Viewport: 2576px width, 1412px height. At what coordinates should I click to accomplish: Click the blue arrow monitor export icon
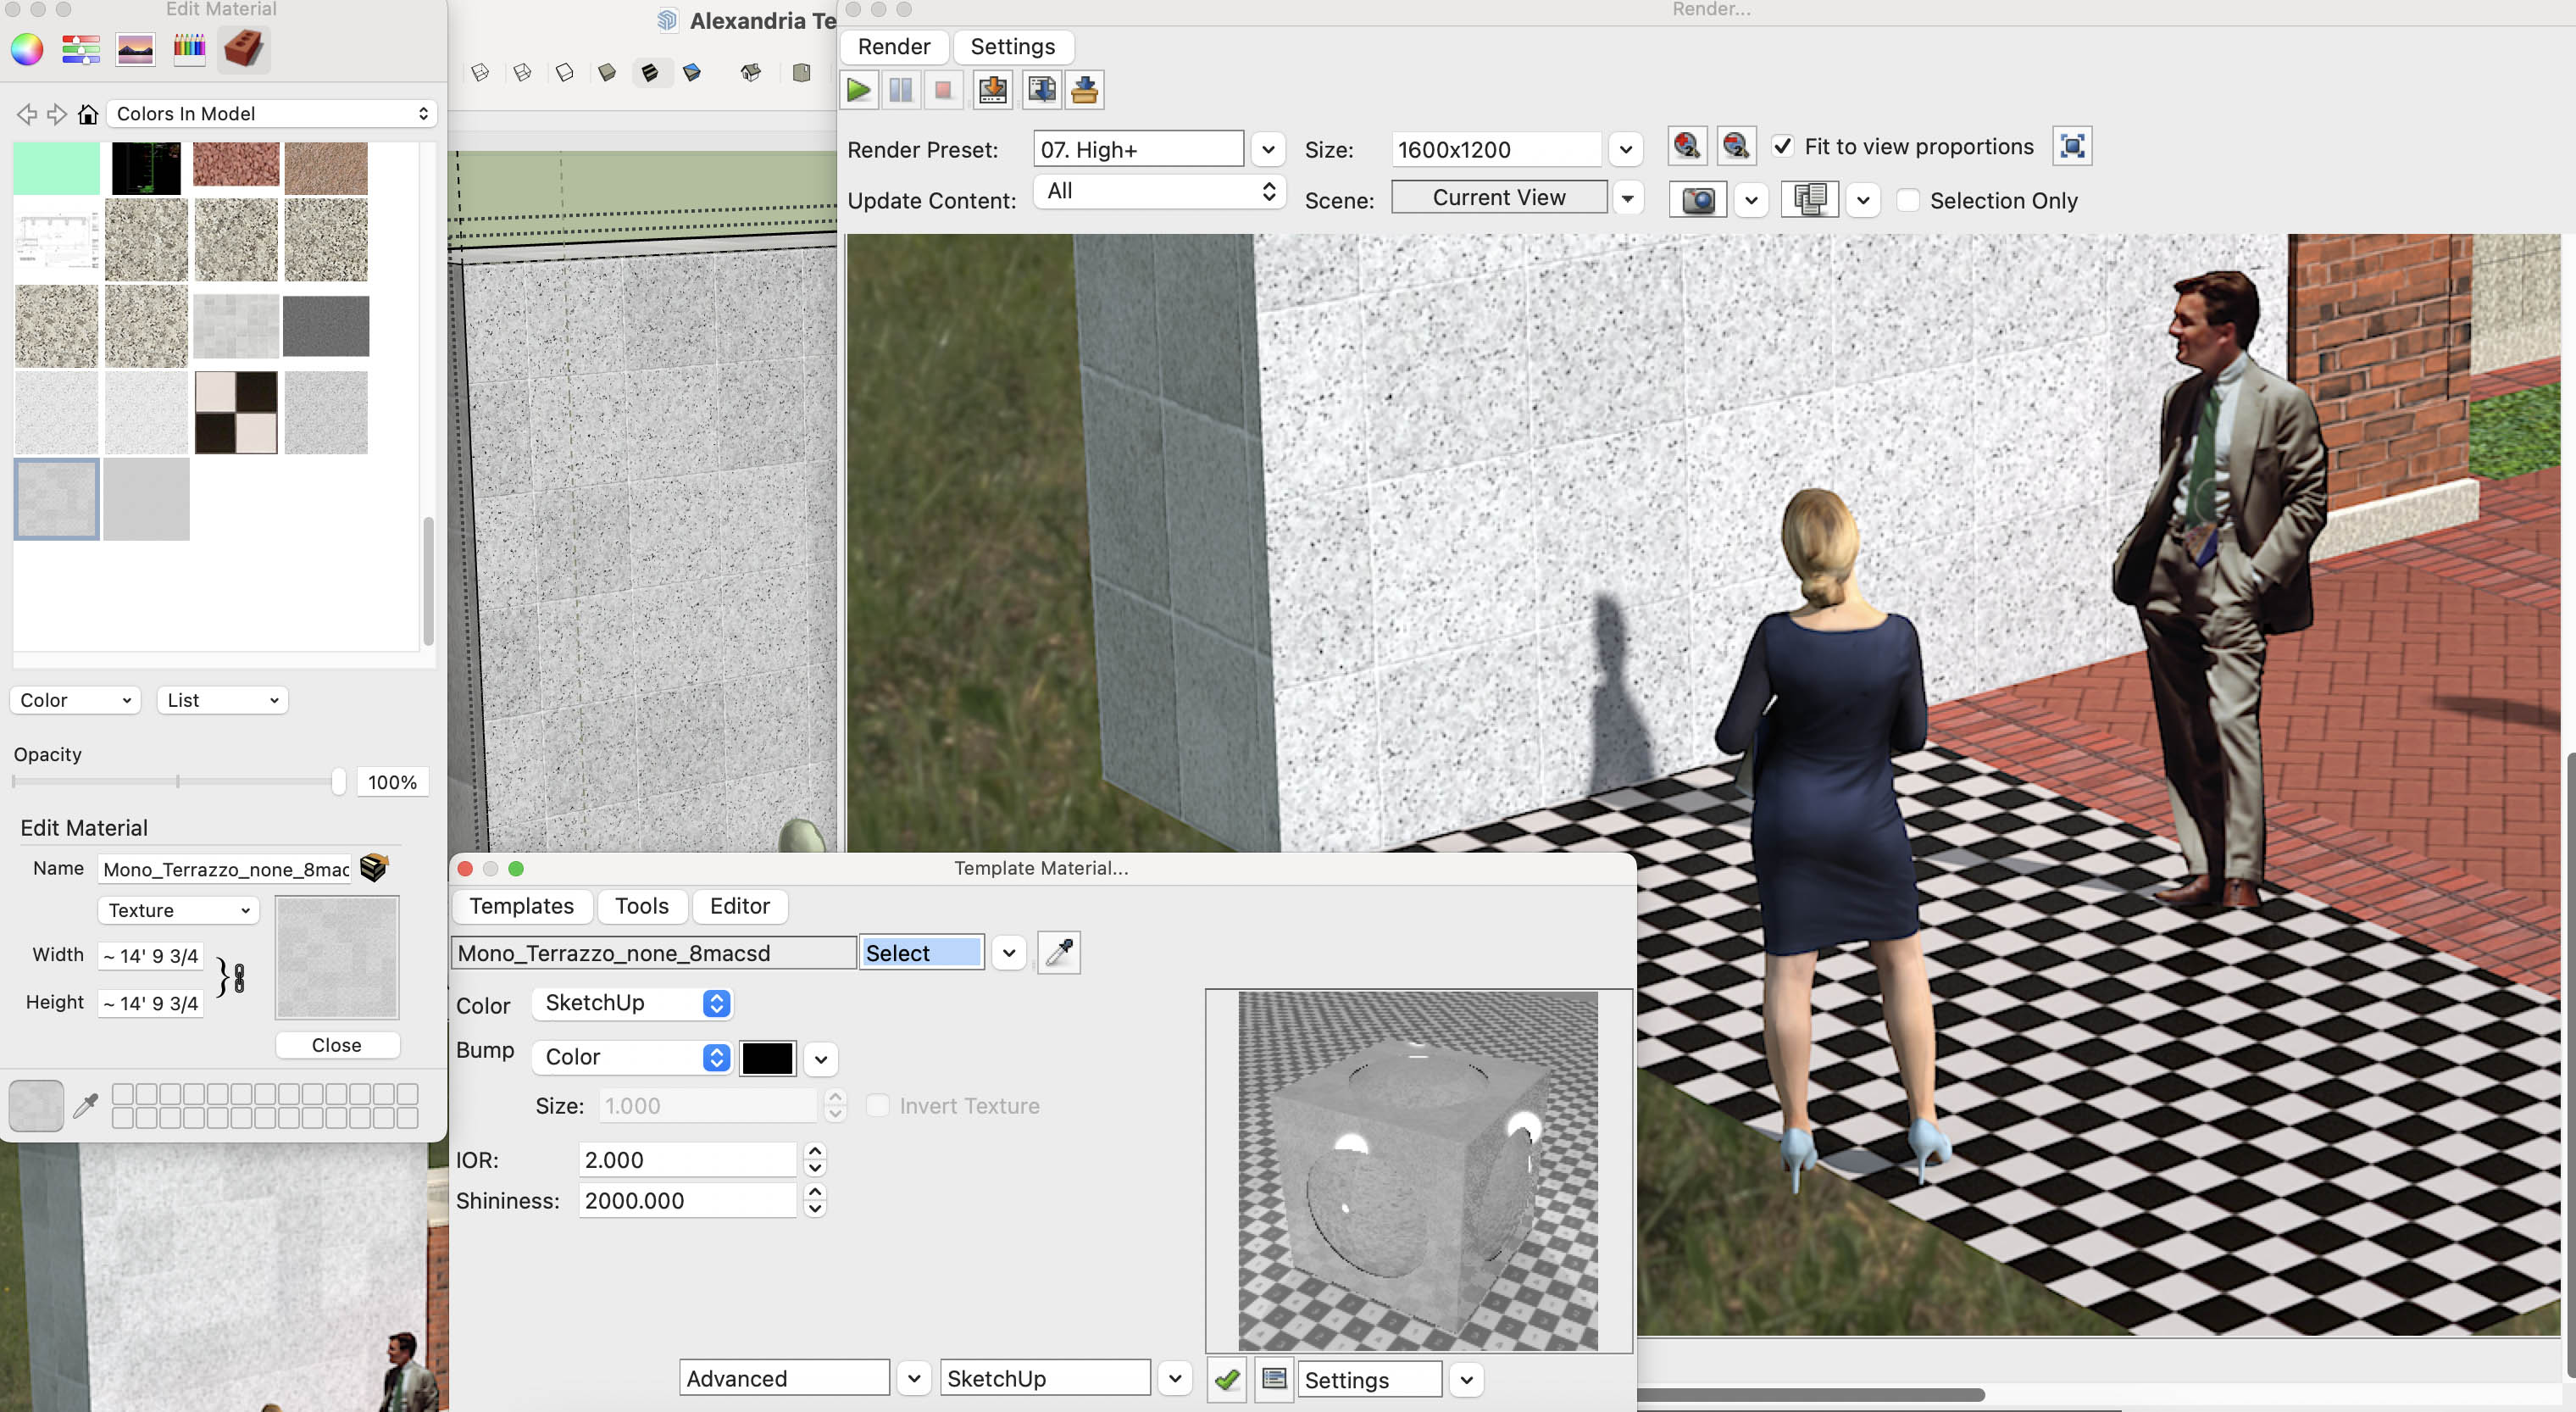coord(1041,90)
